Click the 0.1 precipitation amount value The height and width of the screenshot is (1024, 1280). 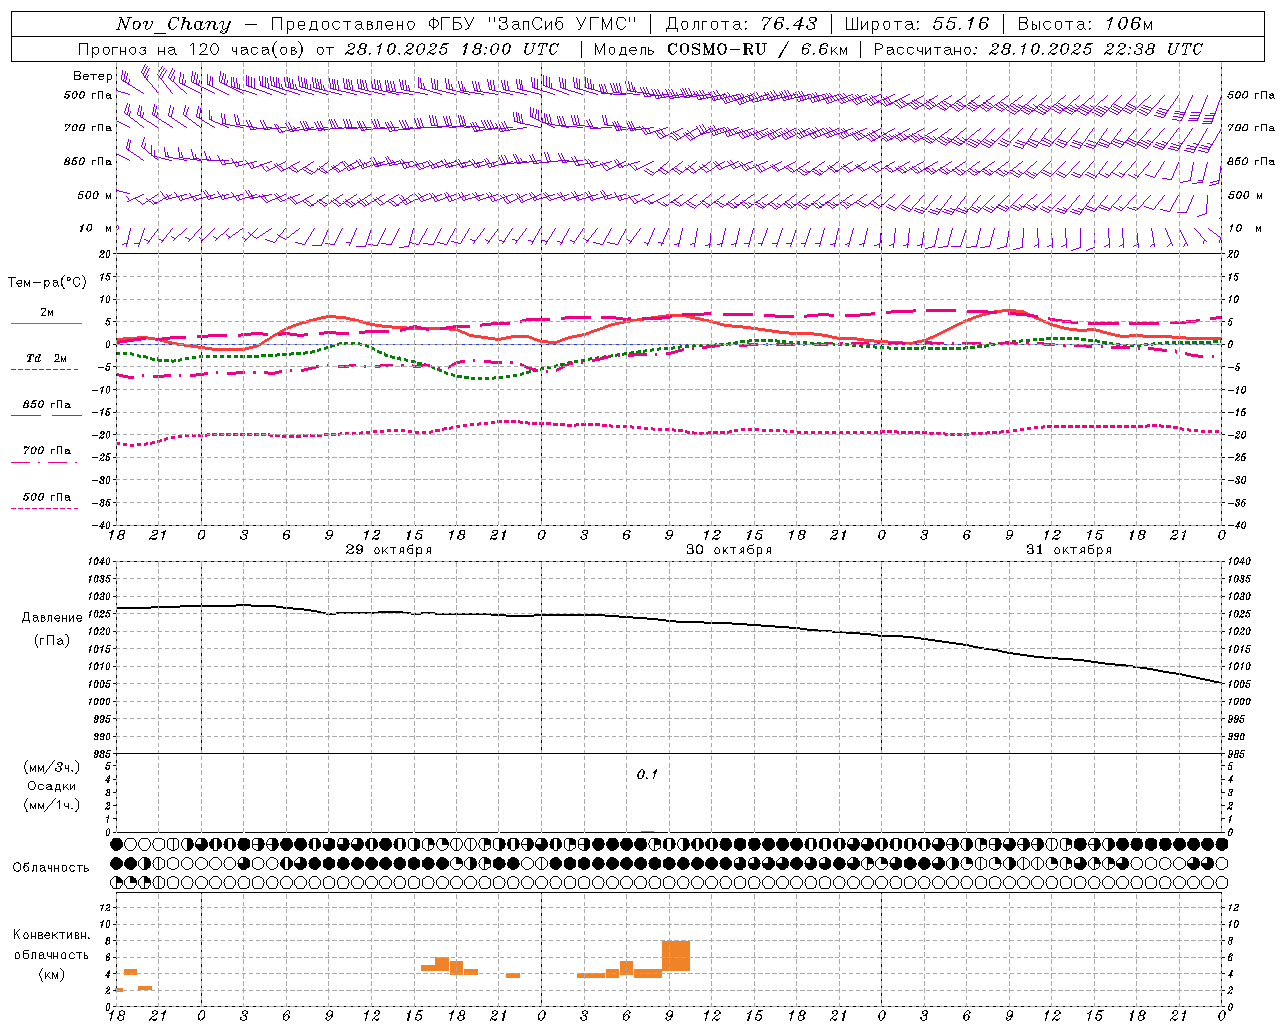647,775
